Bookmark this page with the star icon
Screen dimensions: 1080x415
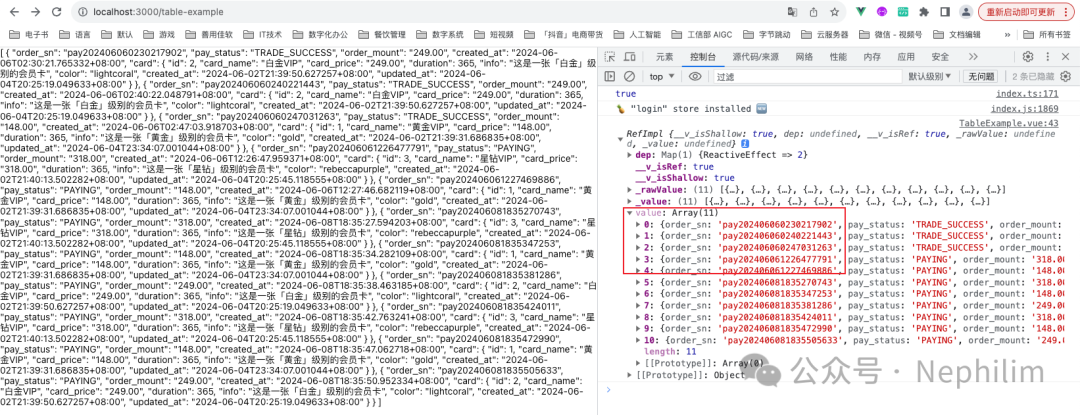coord(834,12)
